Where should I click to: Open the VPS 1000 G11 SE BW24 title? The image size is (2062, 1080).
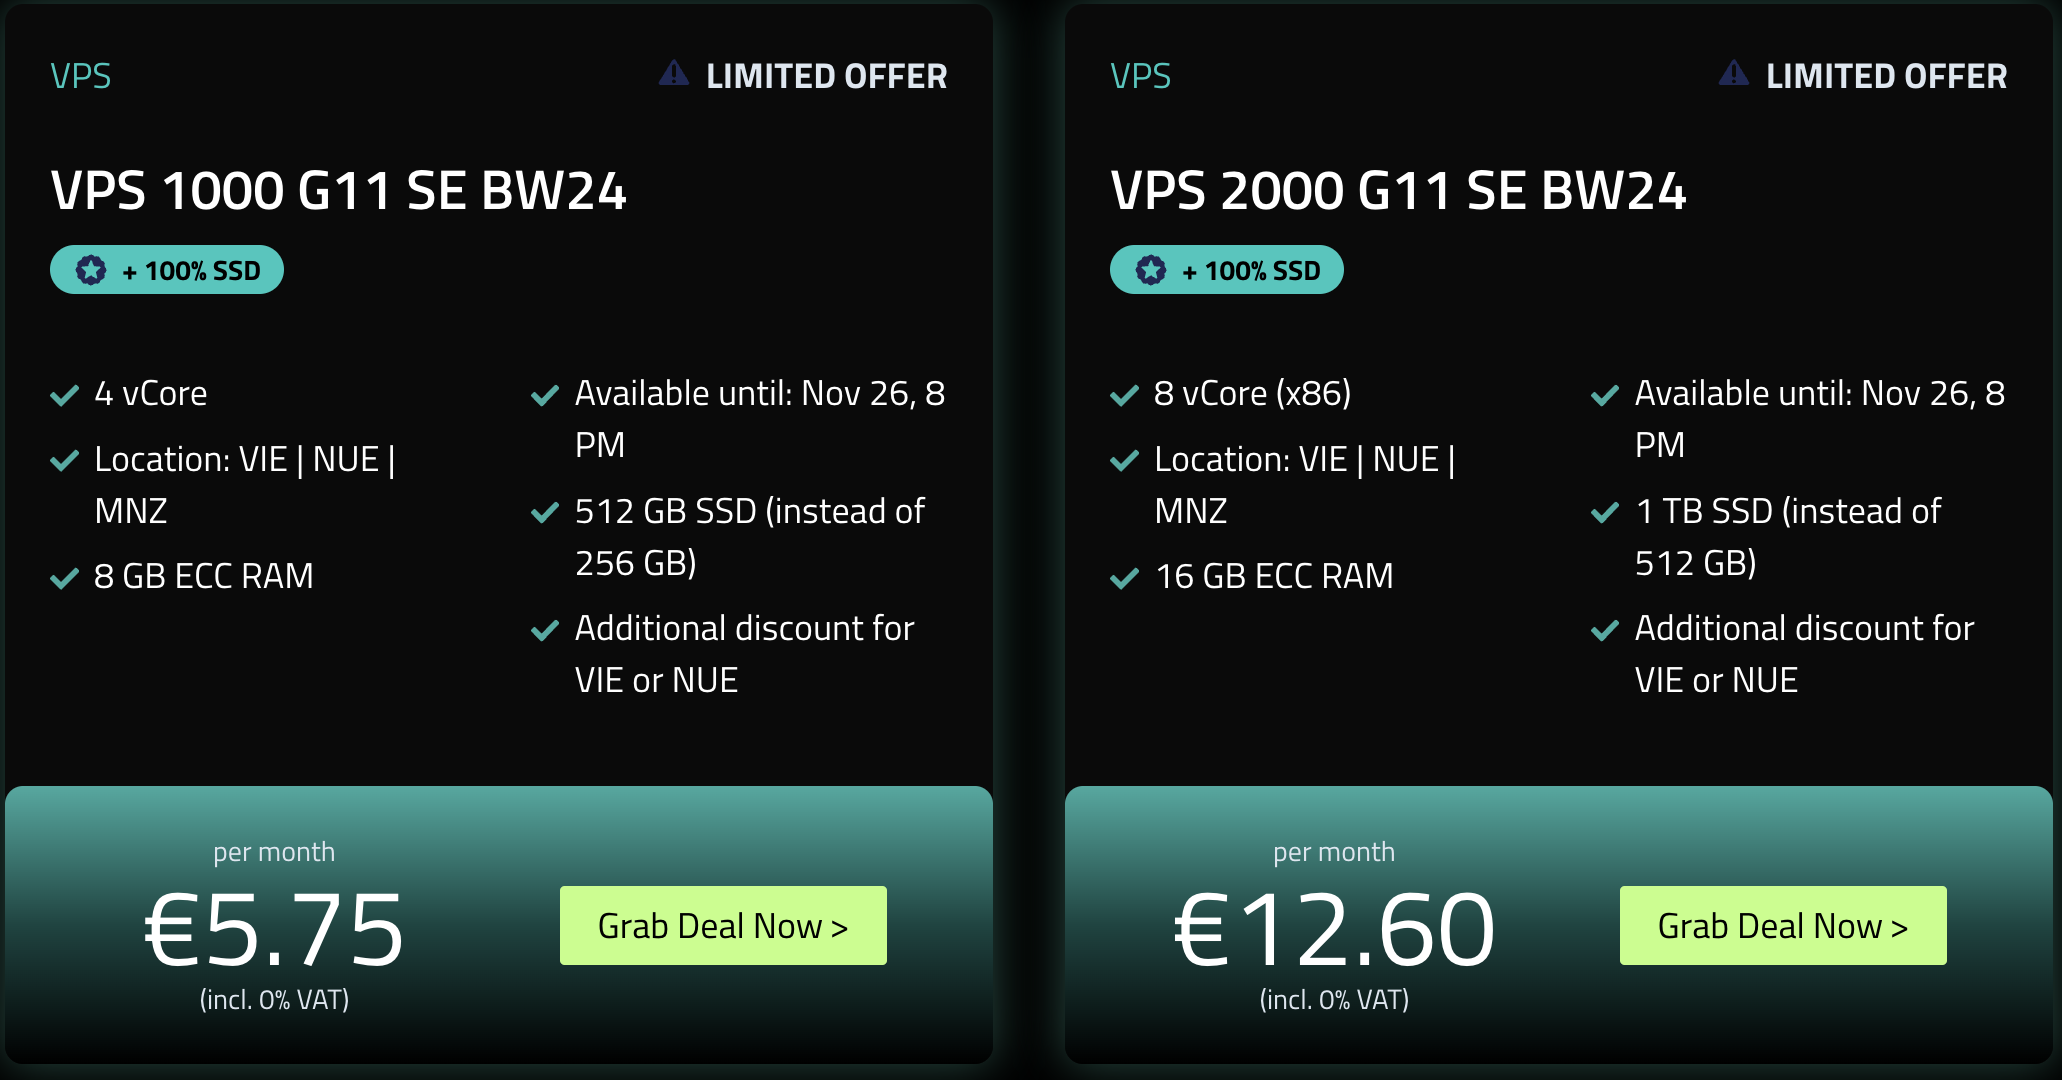pos(339,191)
